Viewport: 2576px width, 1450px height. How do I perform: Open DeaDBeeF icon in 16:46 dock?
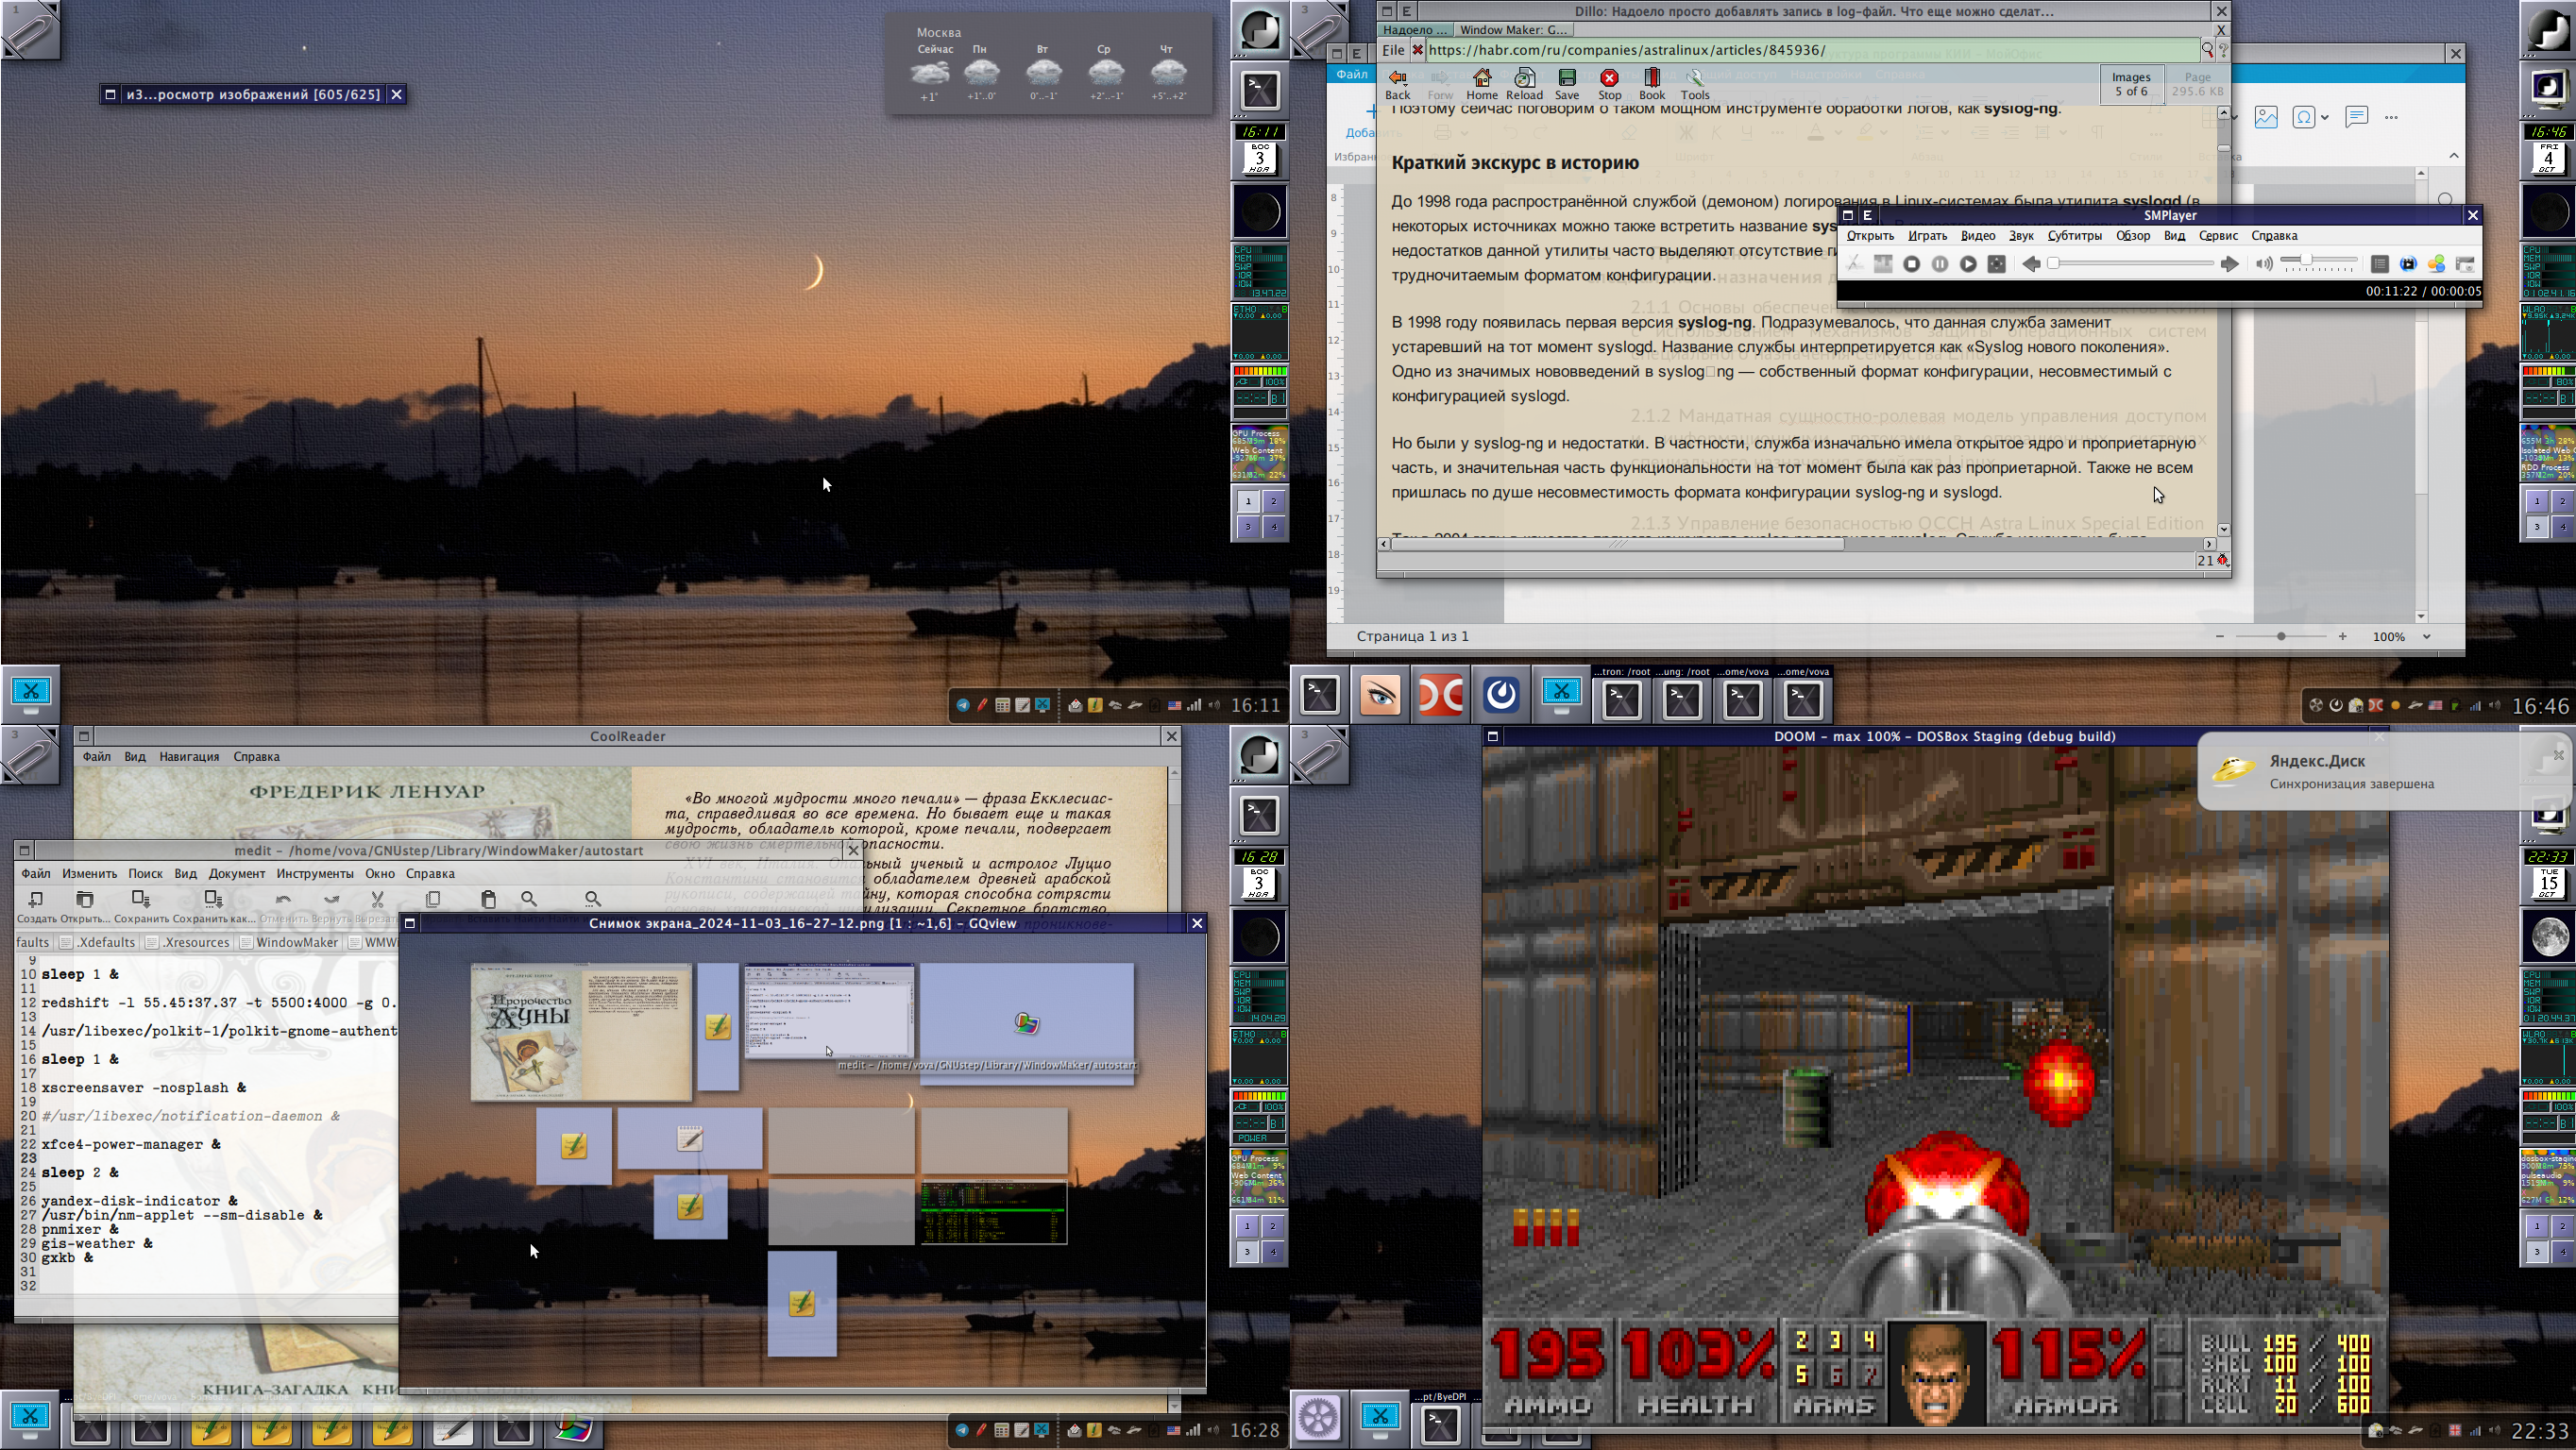[x=1440, y=694]
